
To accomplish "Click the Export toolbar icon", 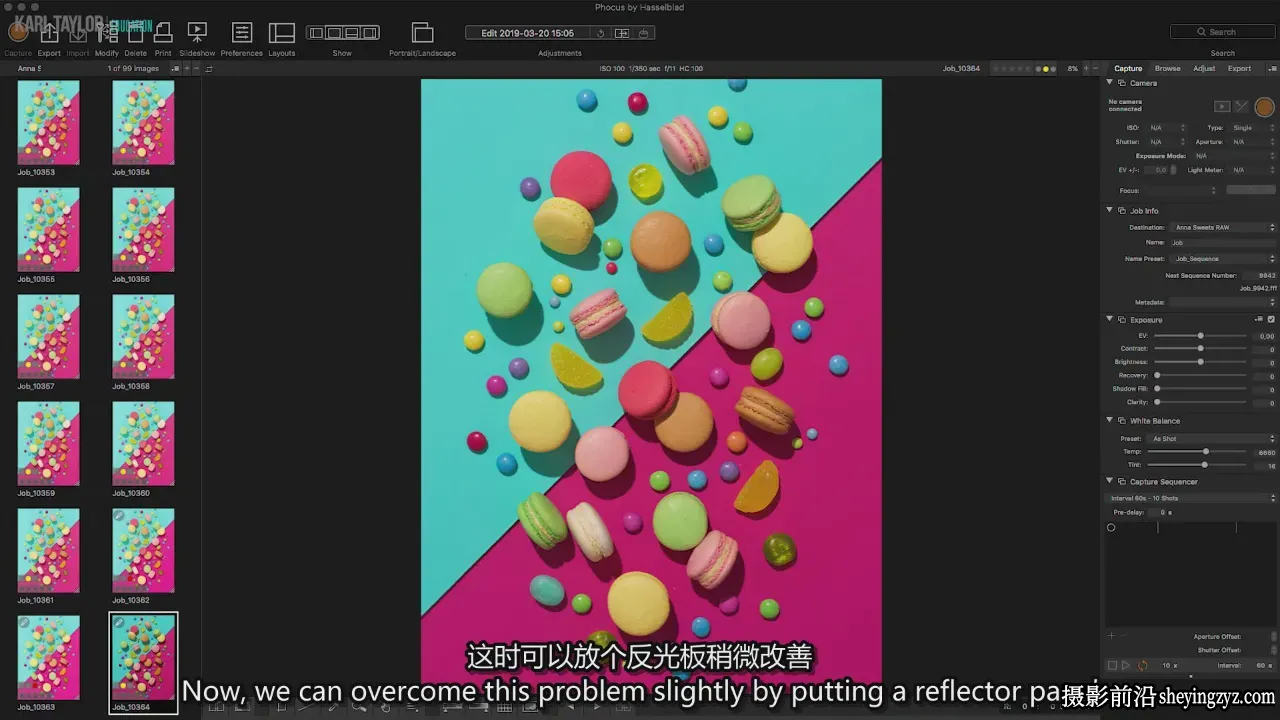I will [49, 33].
